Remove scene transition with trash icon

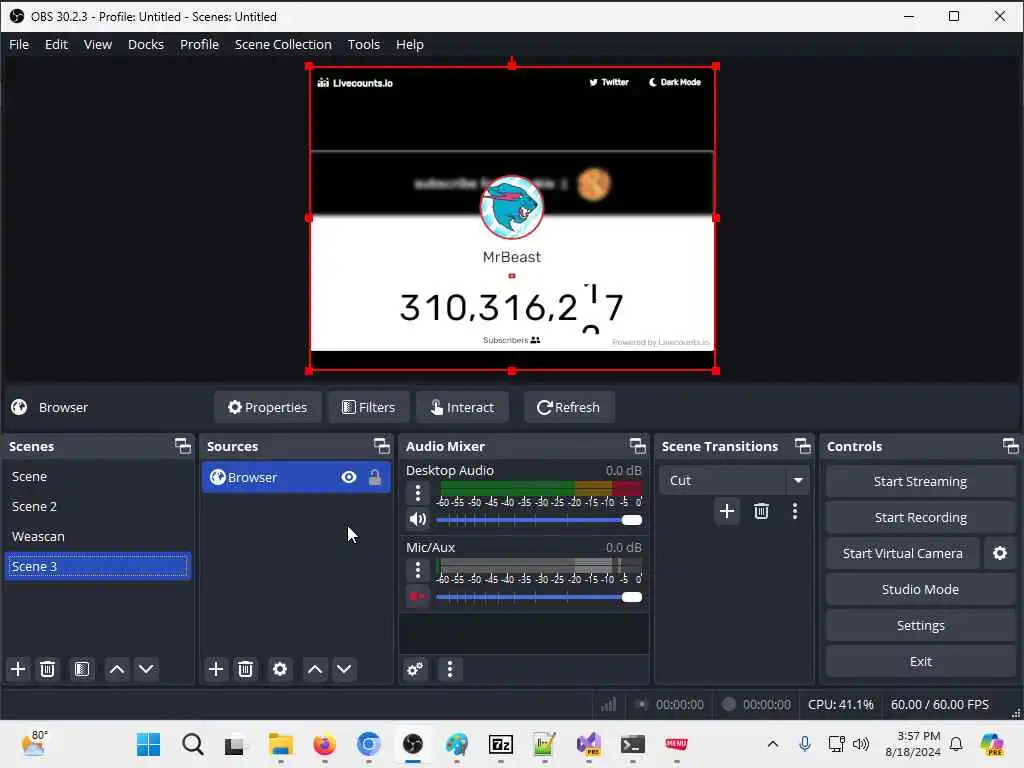coord(761,511)
